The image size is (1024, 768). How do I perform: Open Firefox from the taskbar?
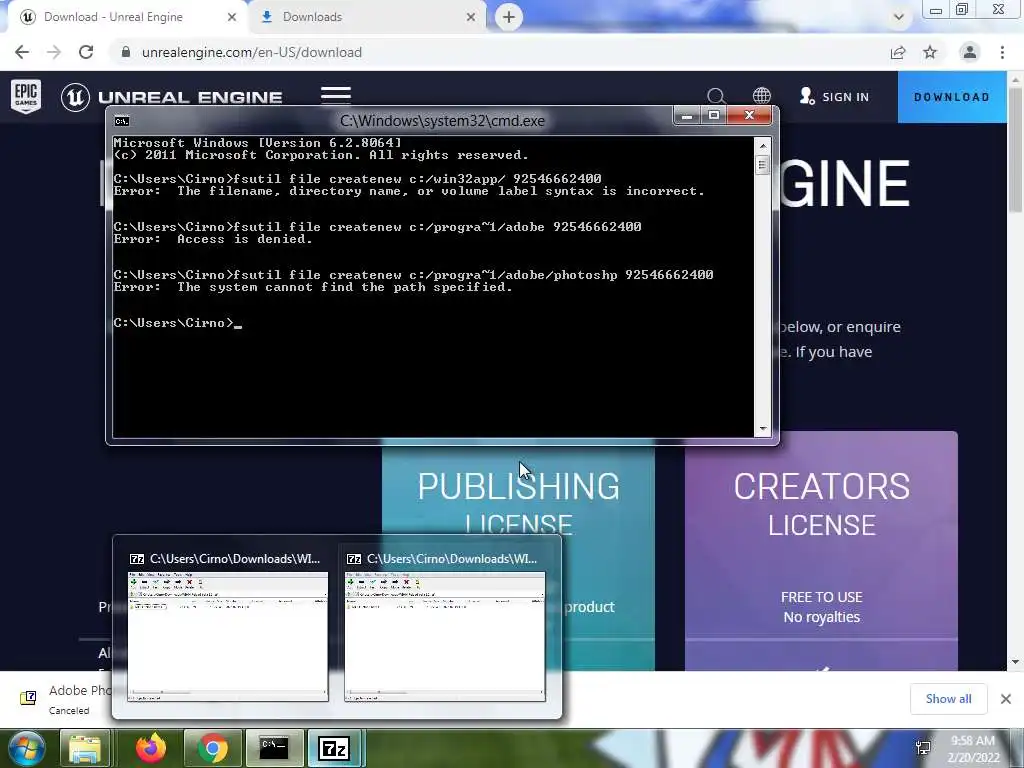coord(151,748)
